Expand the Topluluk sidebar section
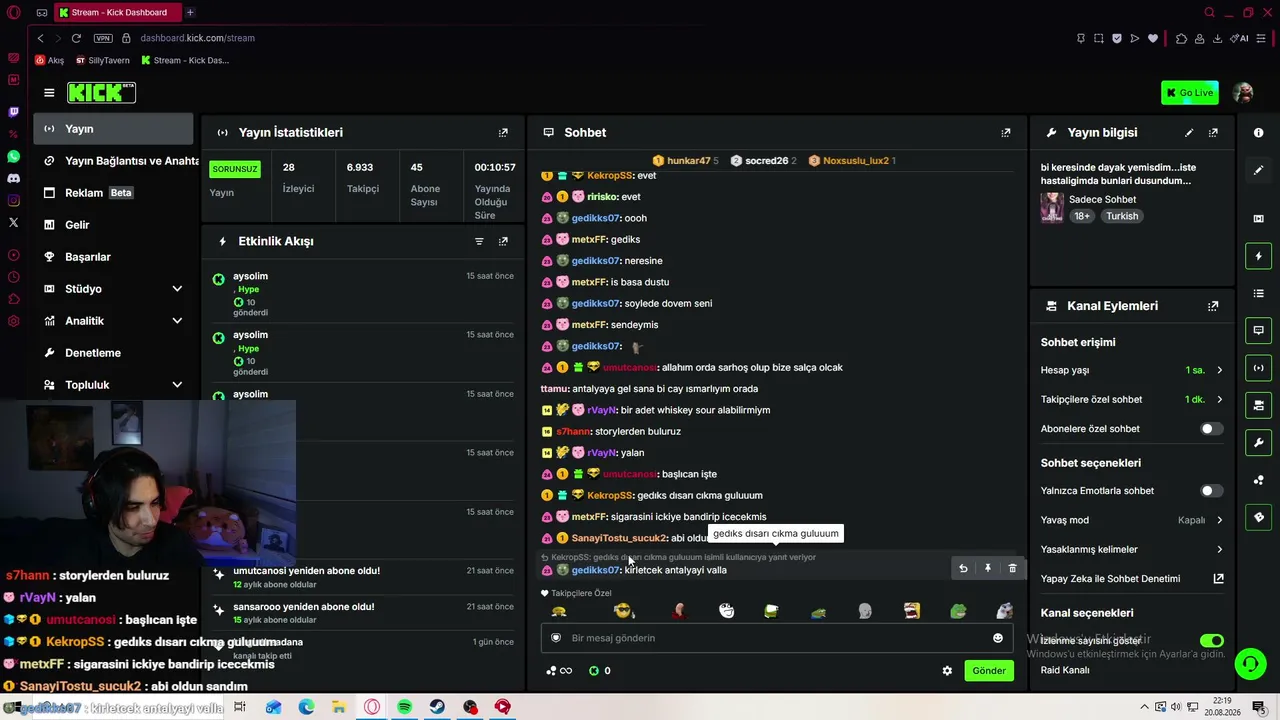Screen dimensions: 1280x720 pos(177,385)
